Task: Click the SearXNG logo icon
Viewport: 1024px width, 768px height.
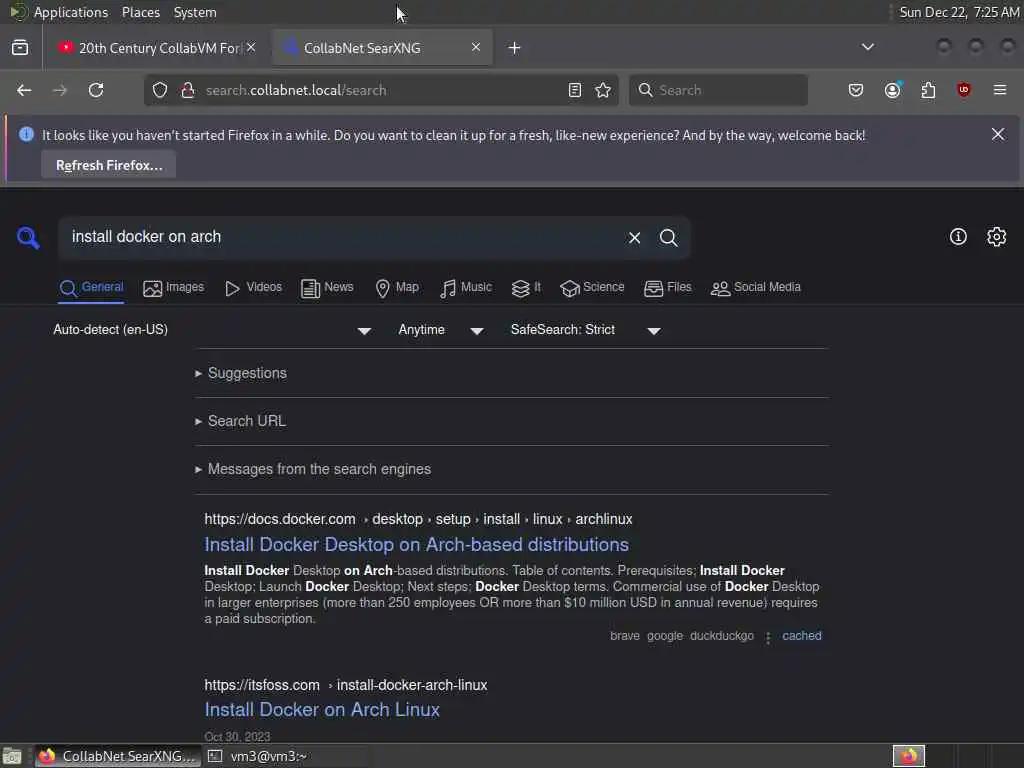Action: point(28,237)
